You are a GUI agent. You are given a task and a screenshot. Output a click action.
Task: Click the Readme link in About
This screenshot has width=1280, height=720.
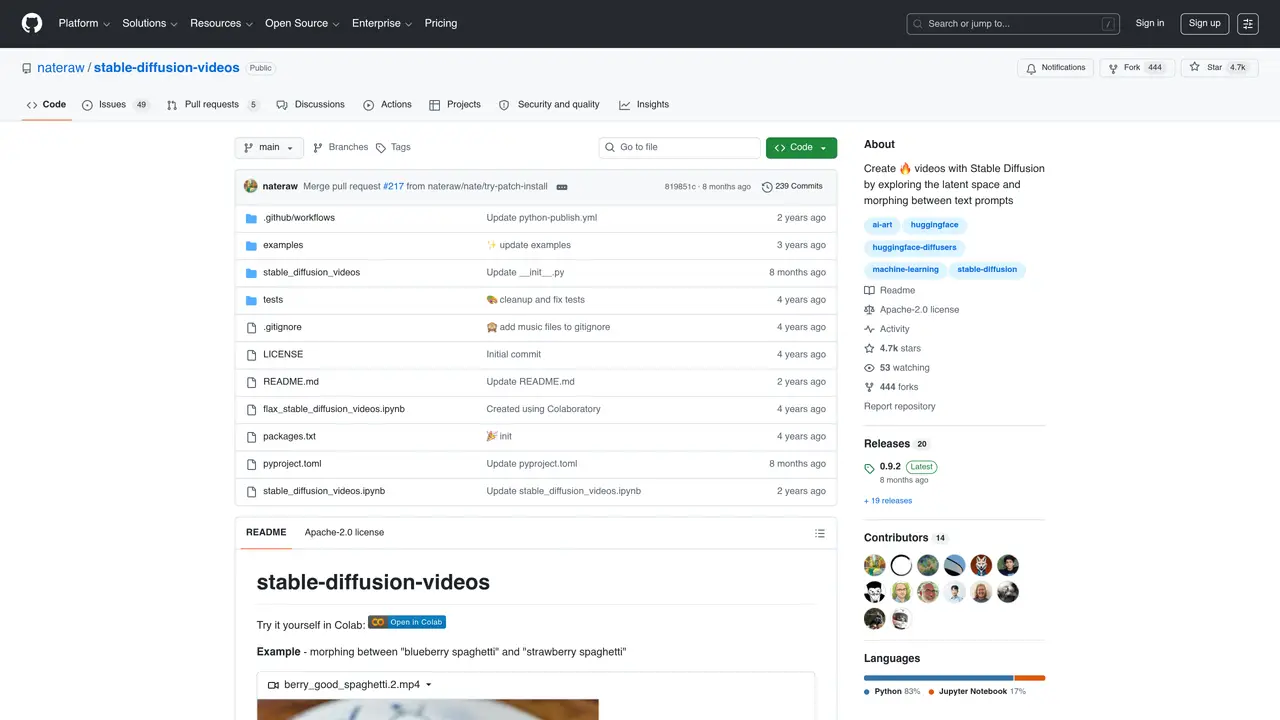(890, 290)
